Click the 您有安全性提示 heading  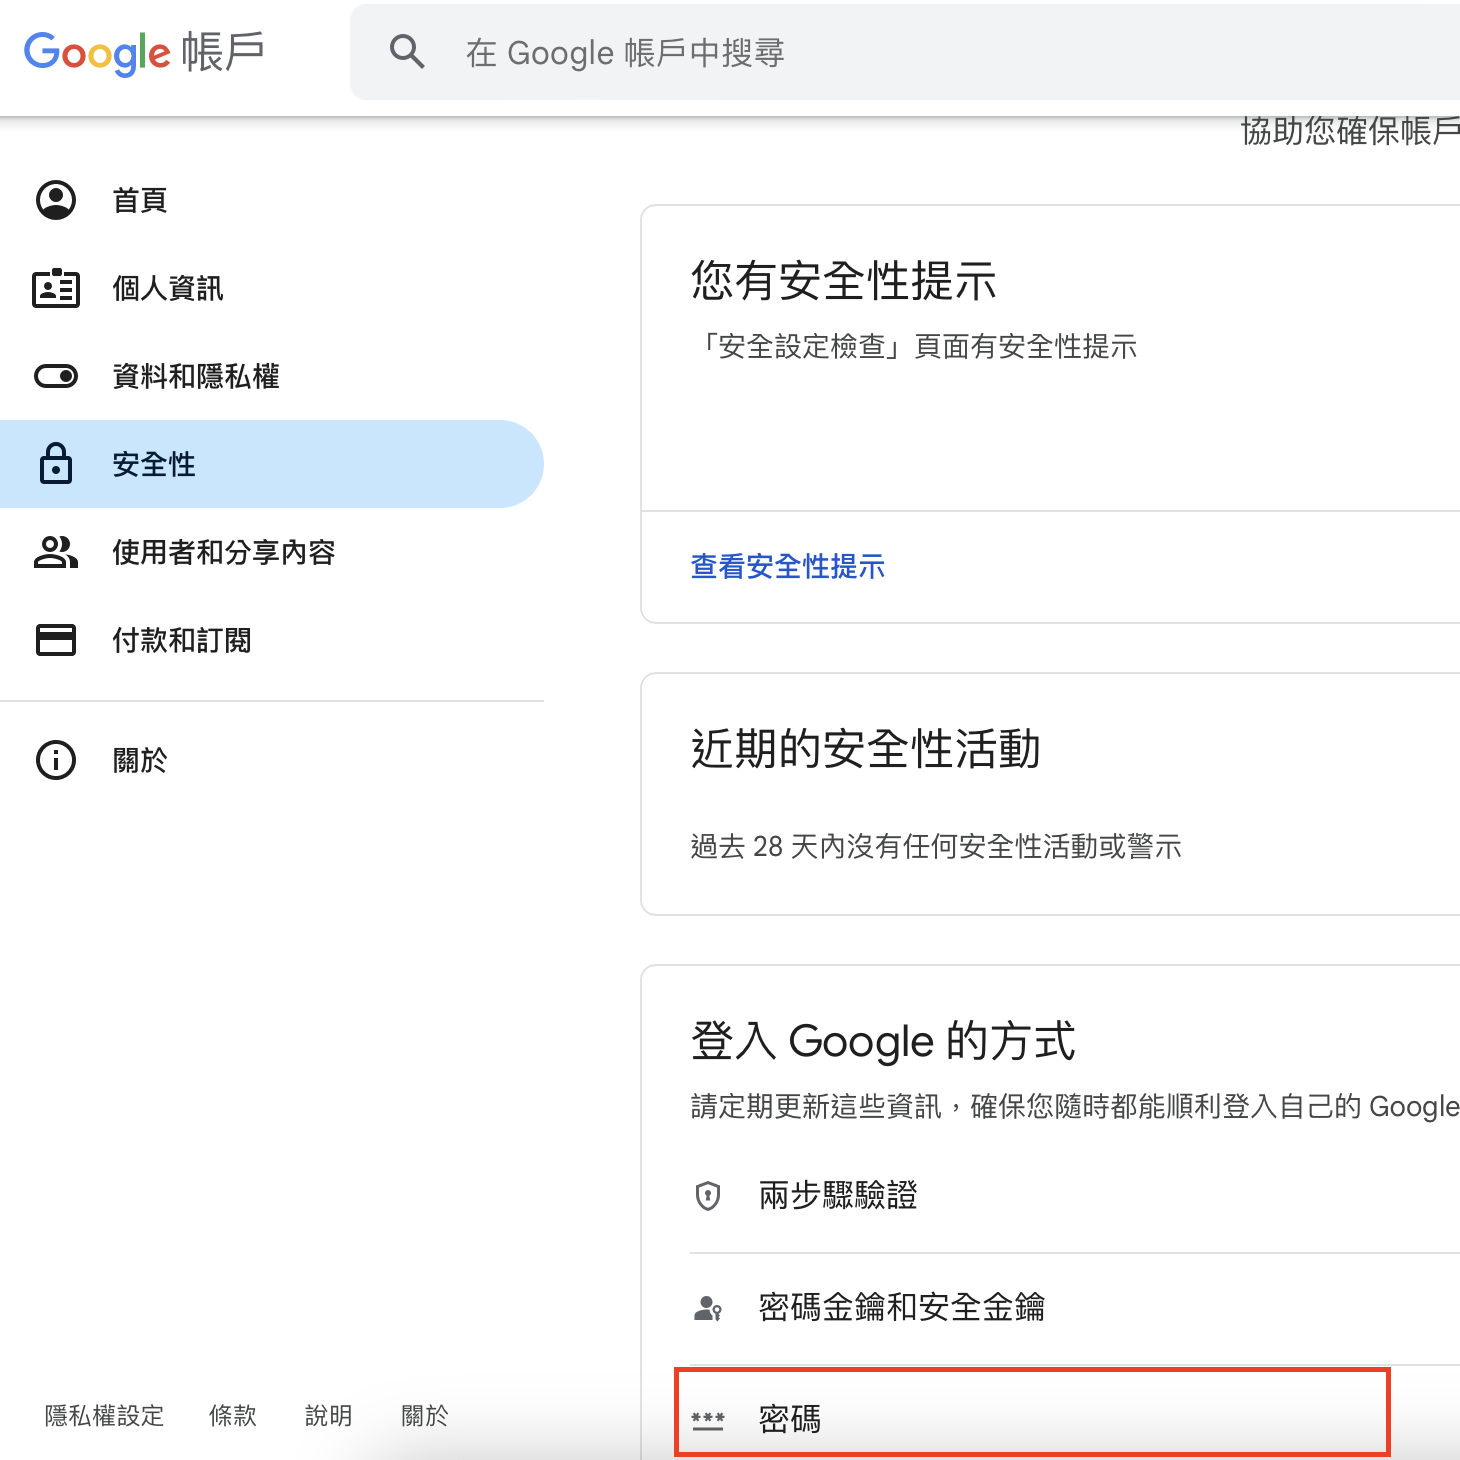click(844, 280)
